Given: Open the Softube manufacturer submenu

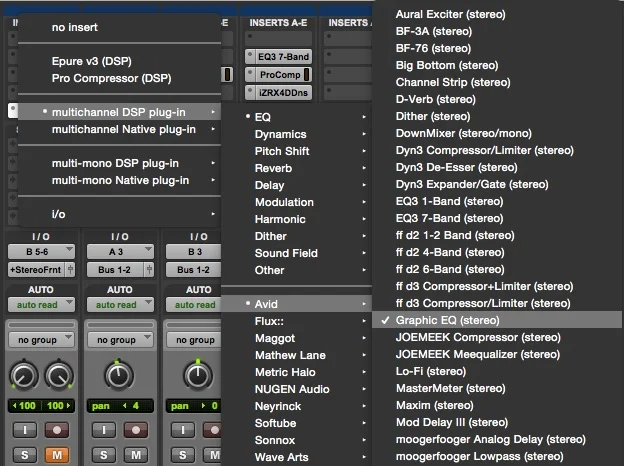Looking at the screenshot, I should (296, 423).
